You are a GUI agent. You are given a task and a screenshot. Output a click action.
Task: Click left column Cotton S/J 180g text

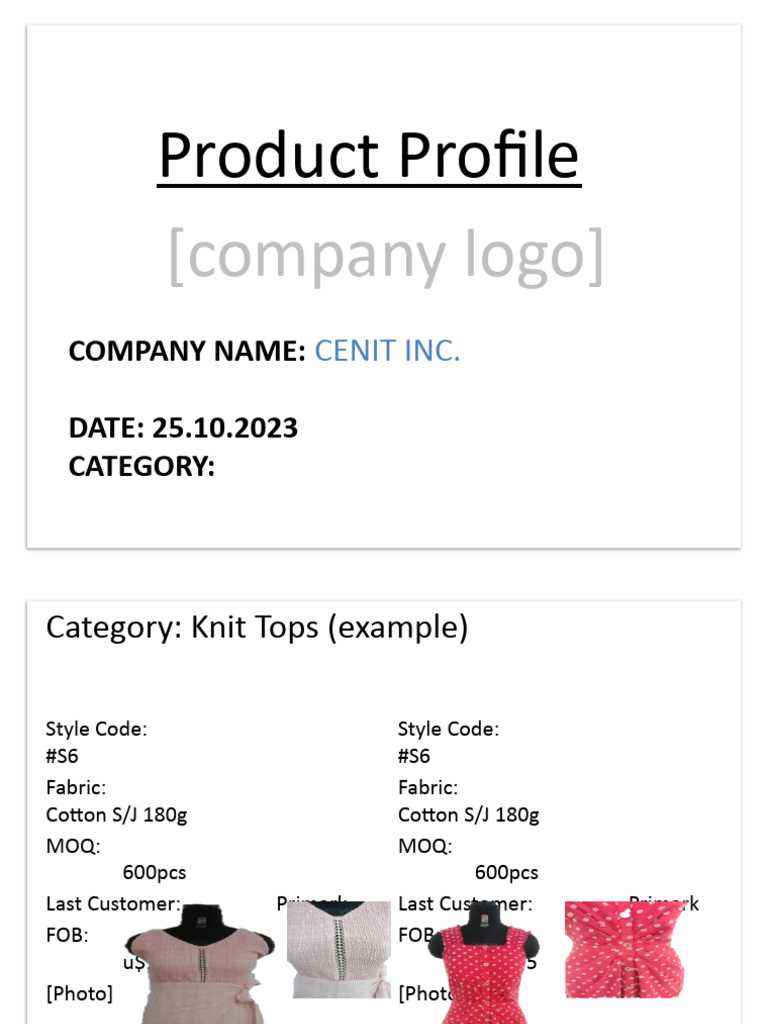(116, 816)
